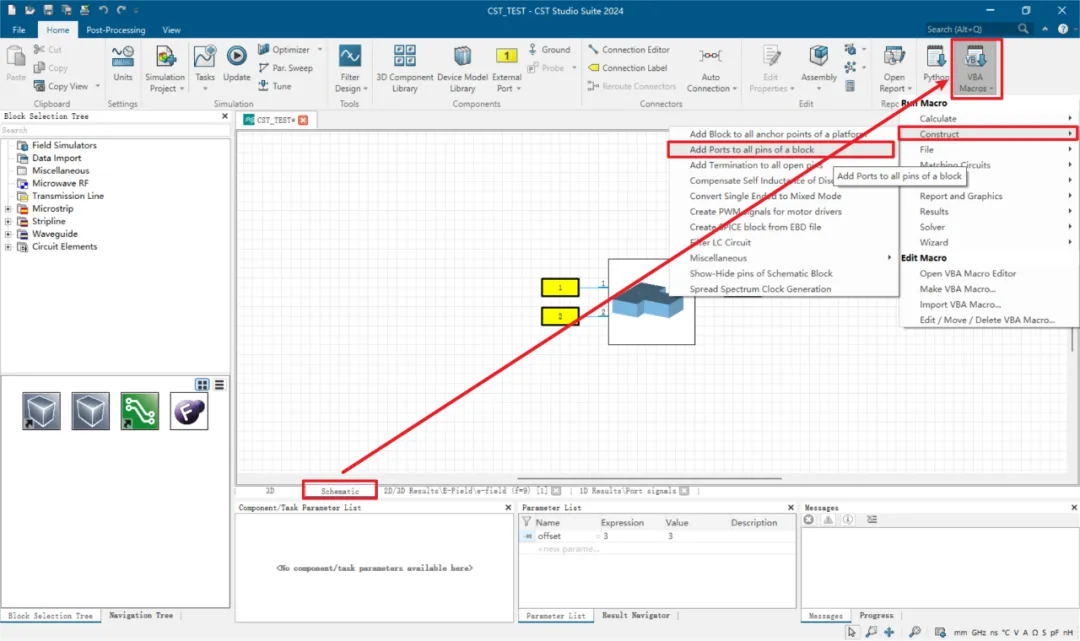Click the Open project icon in quick access
This screenshot has height=641, width=1080.
tap(30, 10)
